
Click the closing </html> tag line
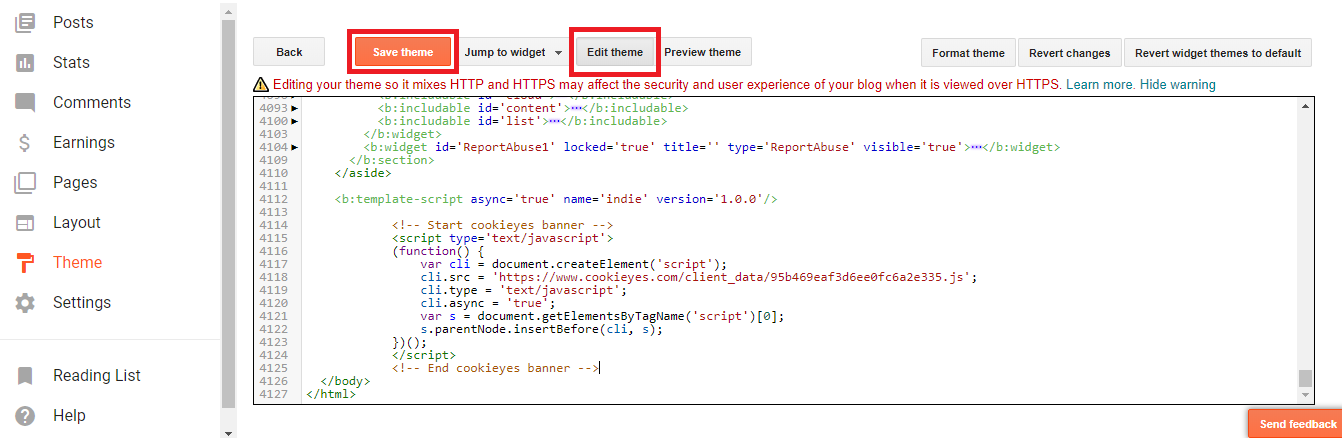331,394
